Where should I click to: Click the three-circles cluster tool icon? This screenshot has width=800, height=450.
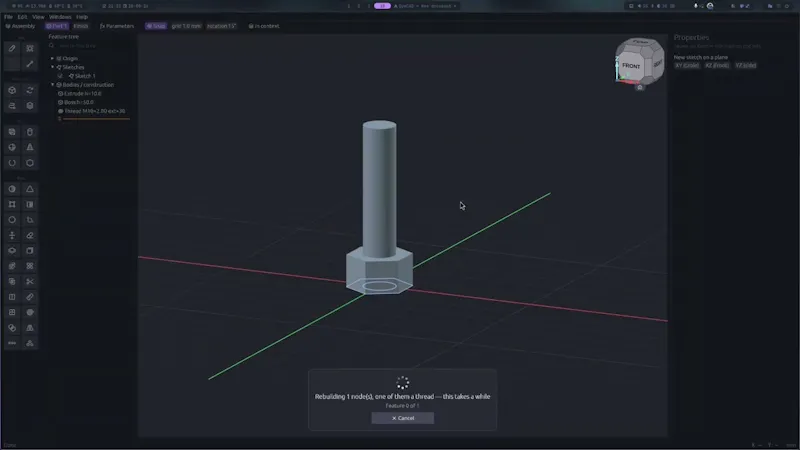coord(30,343)
